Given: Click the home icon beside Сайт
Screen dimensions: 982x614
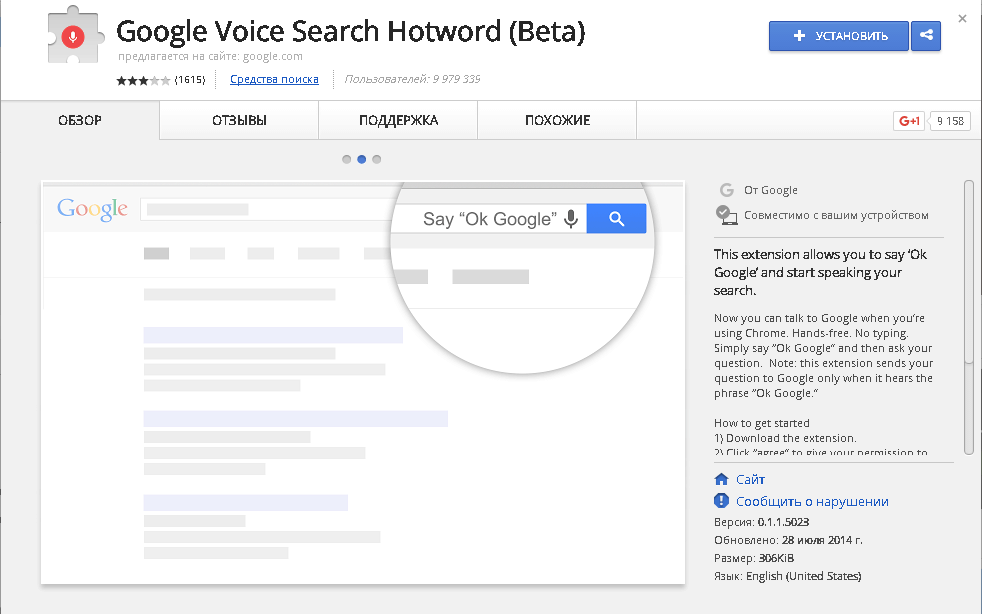Looking at the screenshot, I should (x=722, y=480).
